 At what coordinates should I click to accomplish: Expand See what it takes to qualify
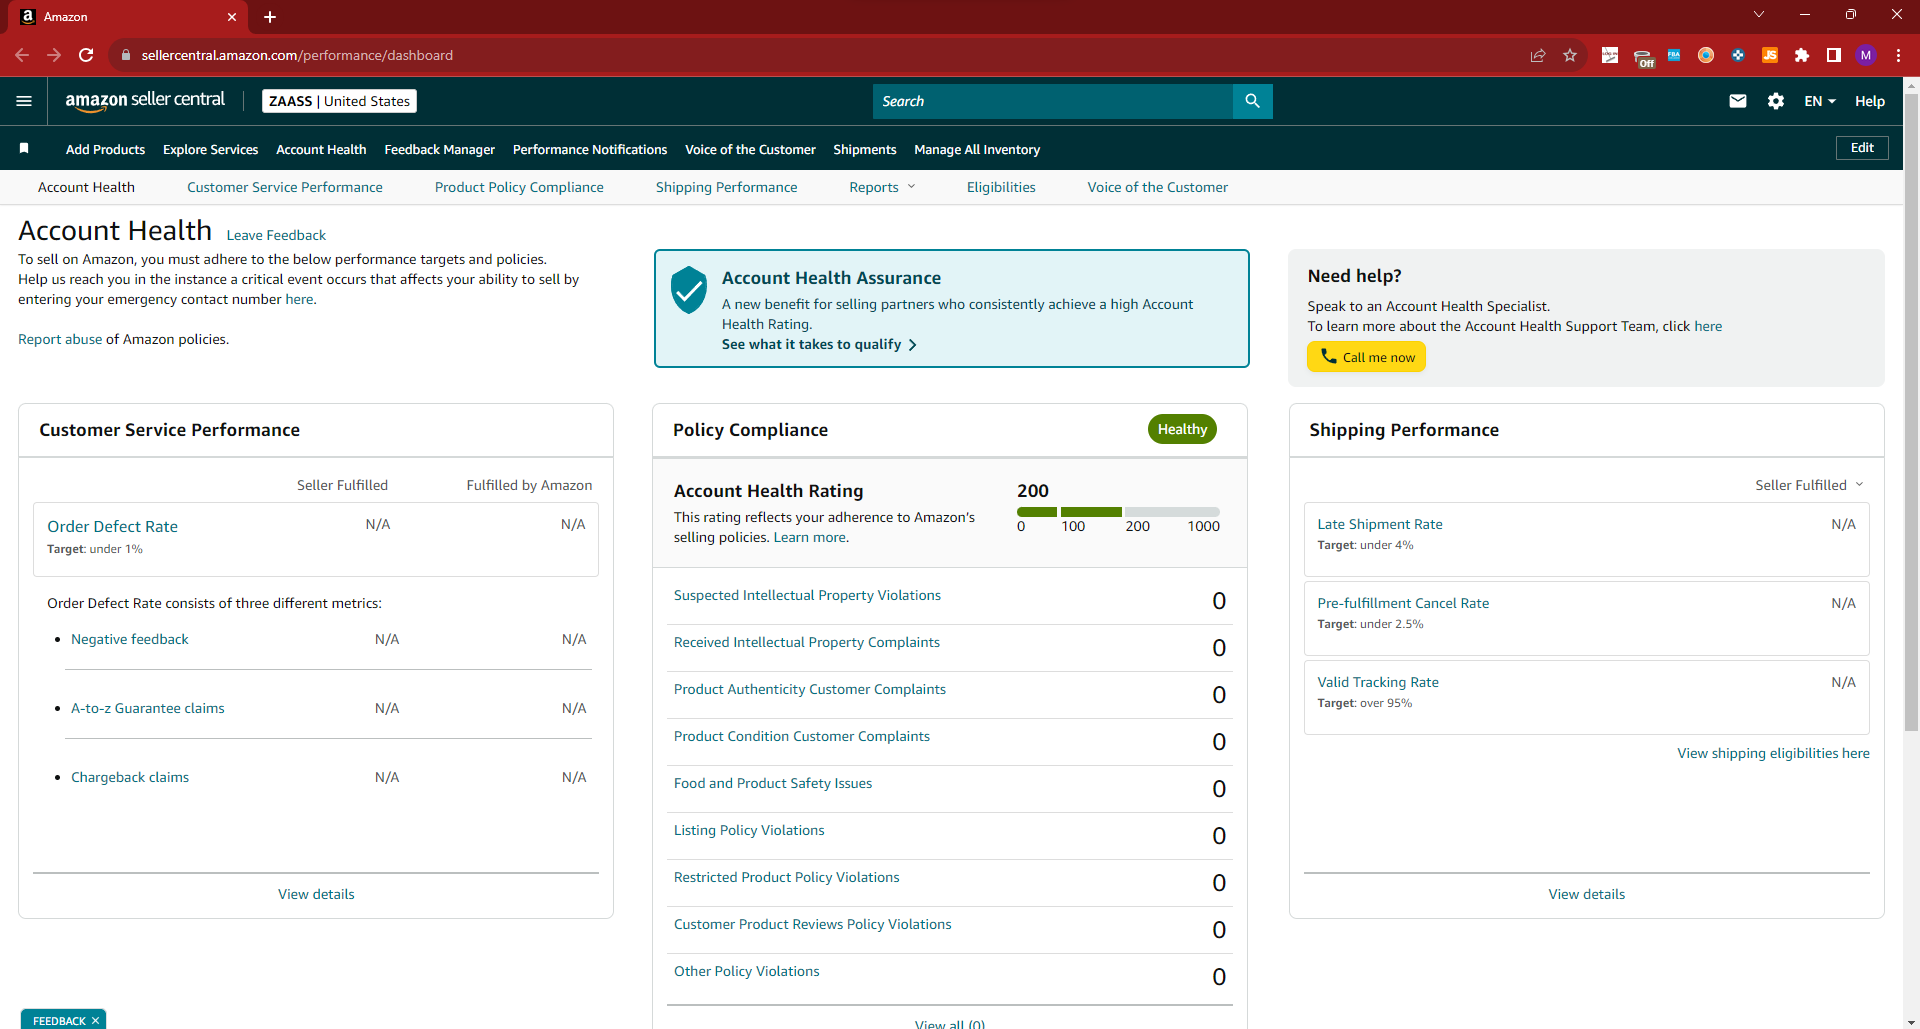click(x=819, y=344)
